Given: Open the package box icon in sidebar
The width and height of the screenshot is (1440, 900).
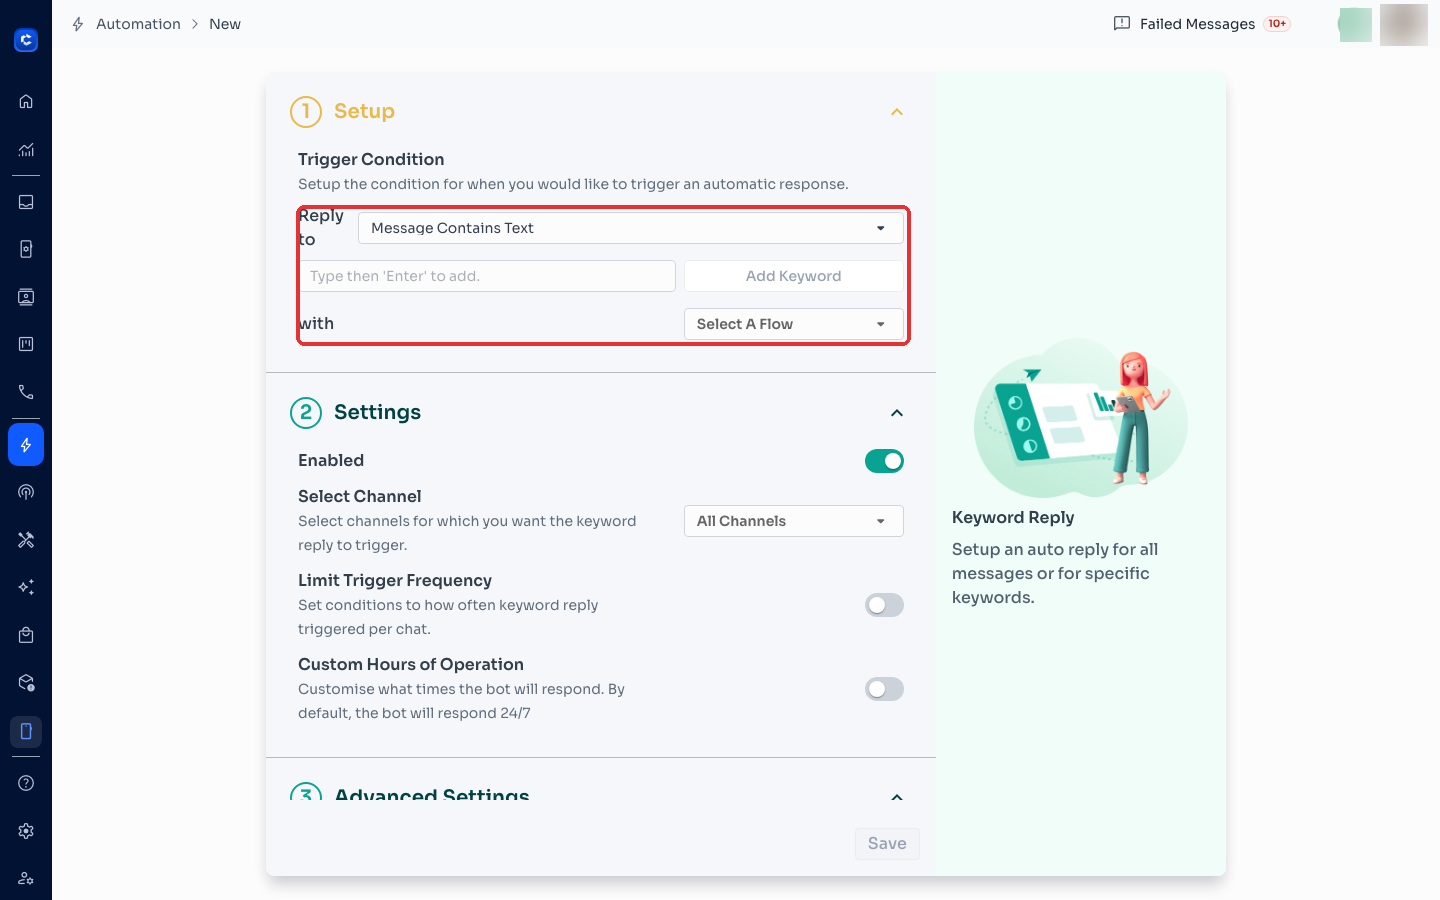Looking at the screenshot, I should 26,683.
